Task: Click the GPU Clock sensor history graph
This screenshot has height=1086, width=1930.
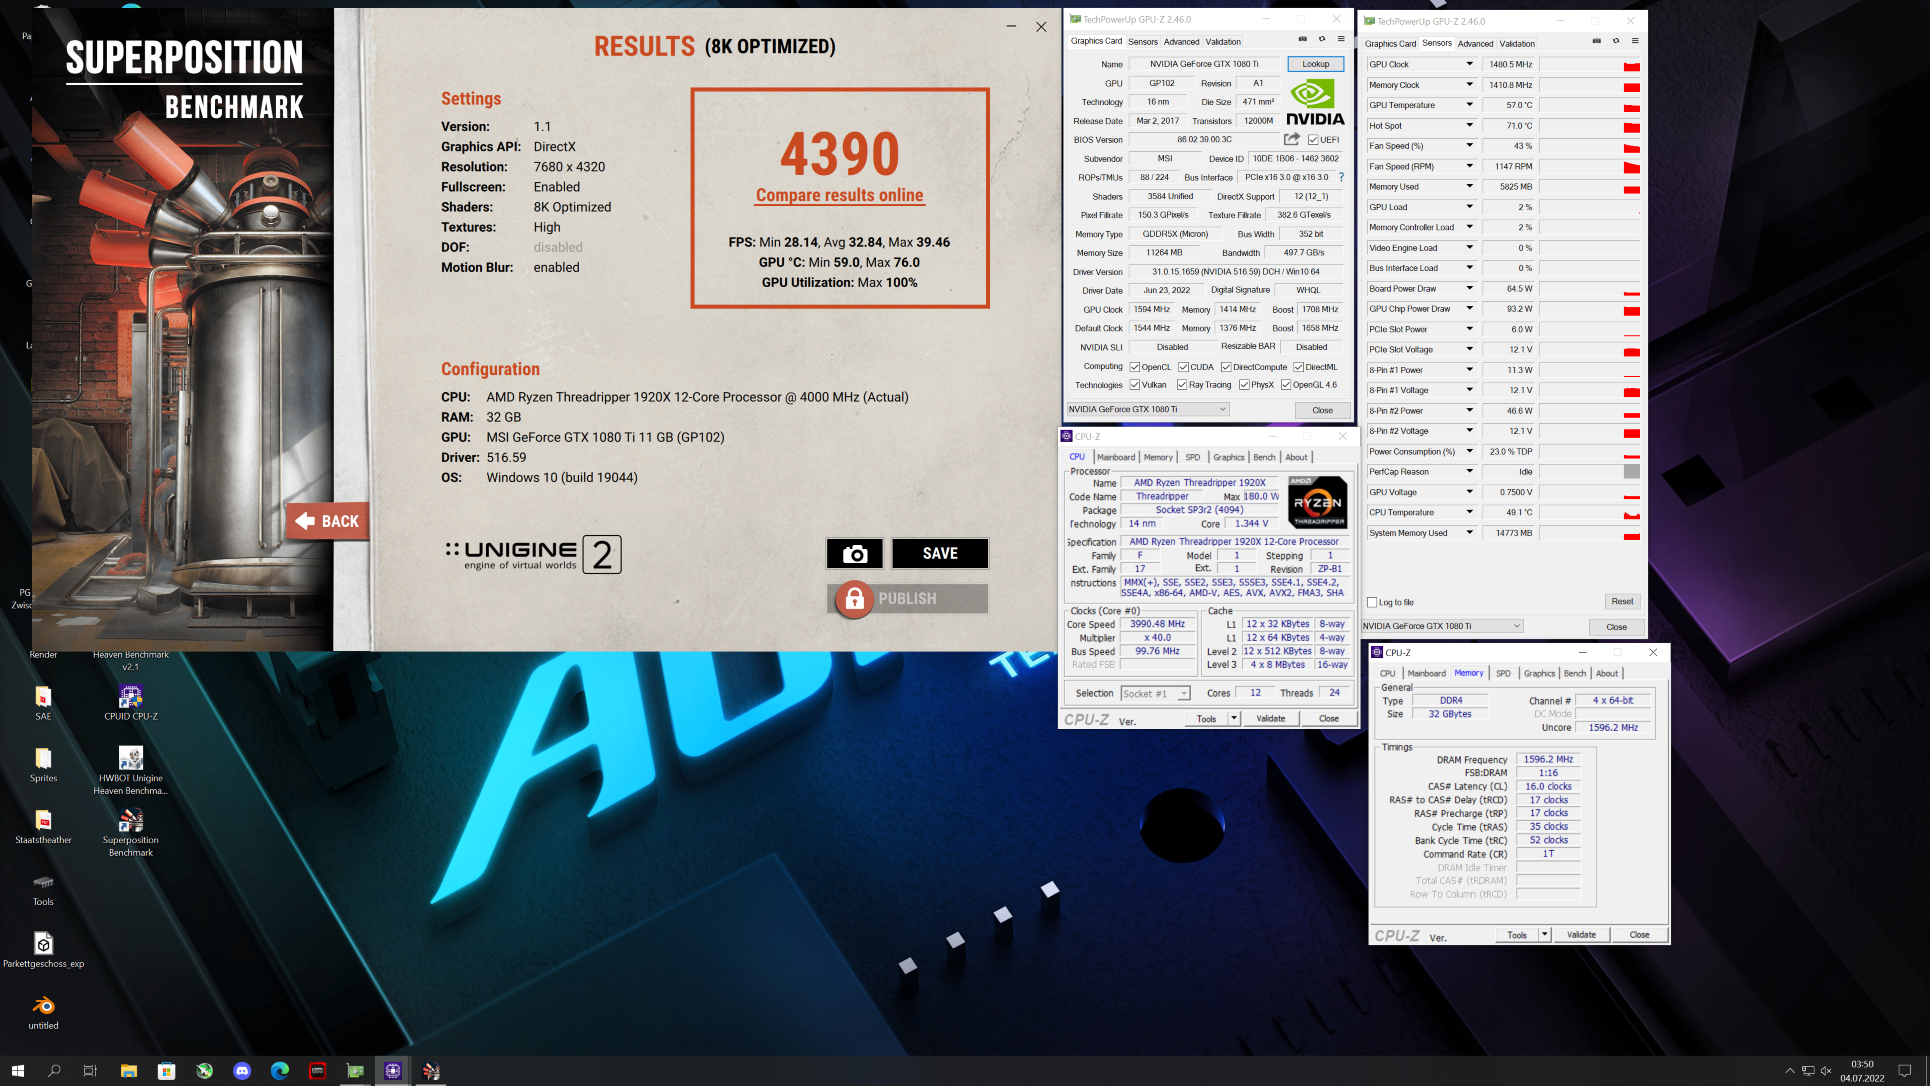Action: coord(1590,64)
